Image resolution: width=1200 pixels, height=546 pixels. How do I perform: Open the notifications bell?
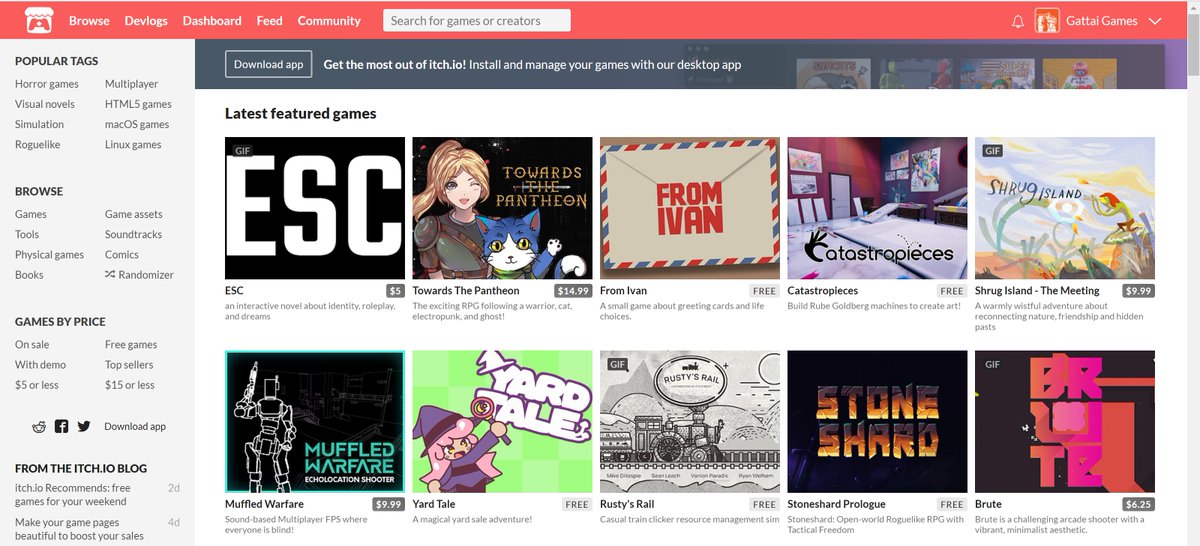[1018, 21]
